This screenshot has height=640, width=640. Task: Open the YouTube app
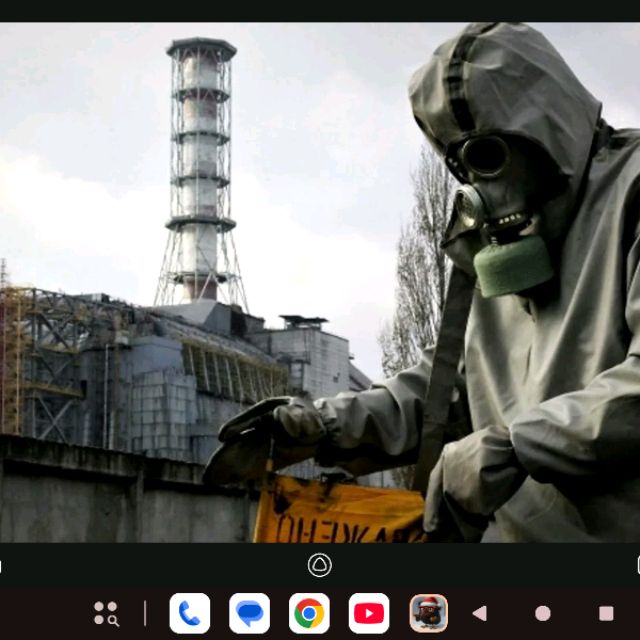(369, 613)
